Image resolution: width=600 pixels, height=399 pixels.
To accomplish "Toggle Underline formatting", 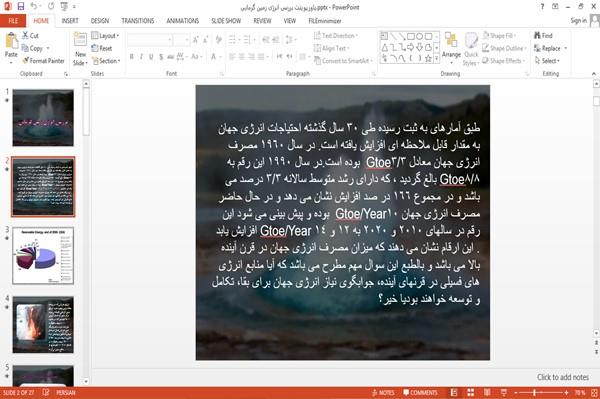I will [151, 57].
